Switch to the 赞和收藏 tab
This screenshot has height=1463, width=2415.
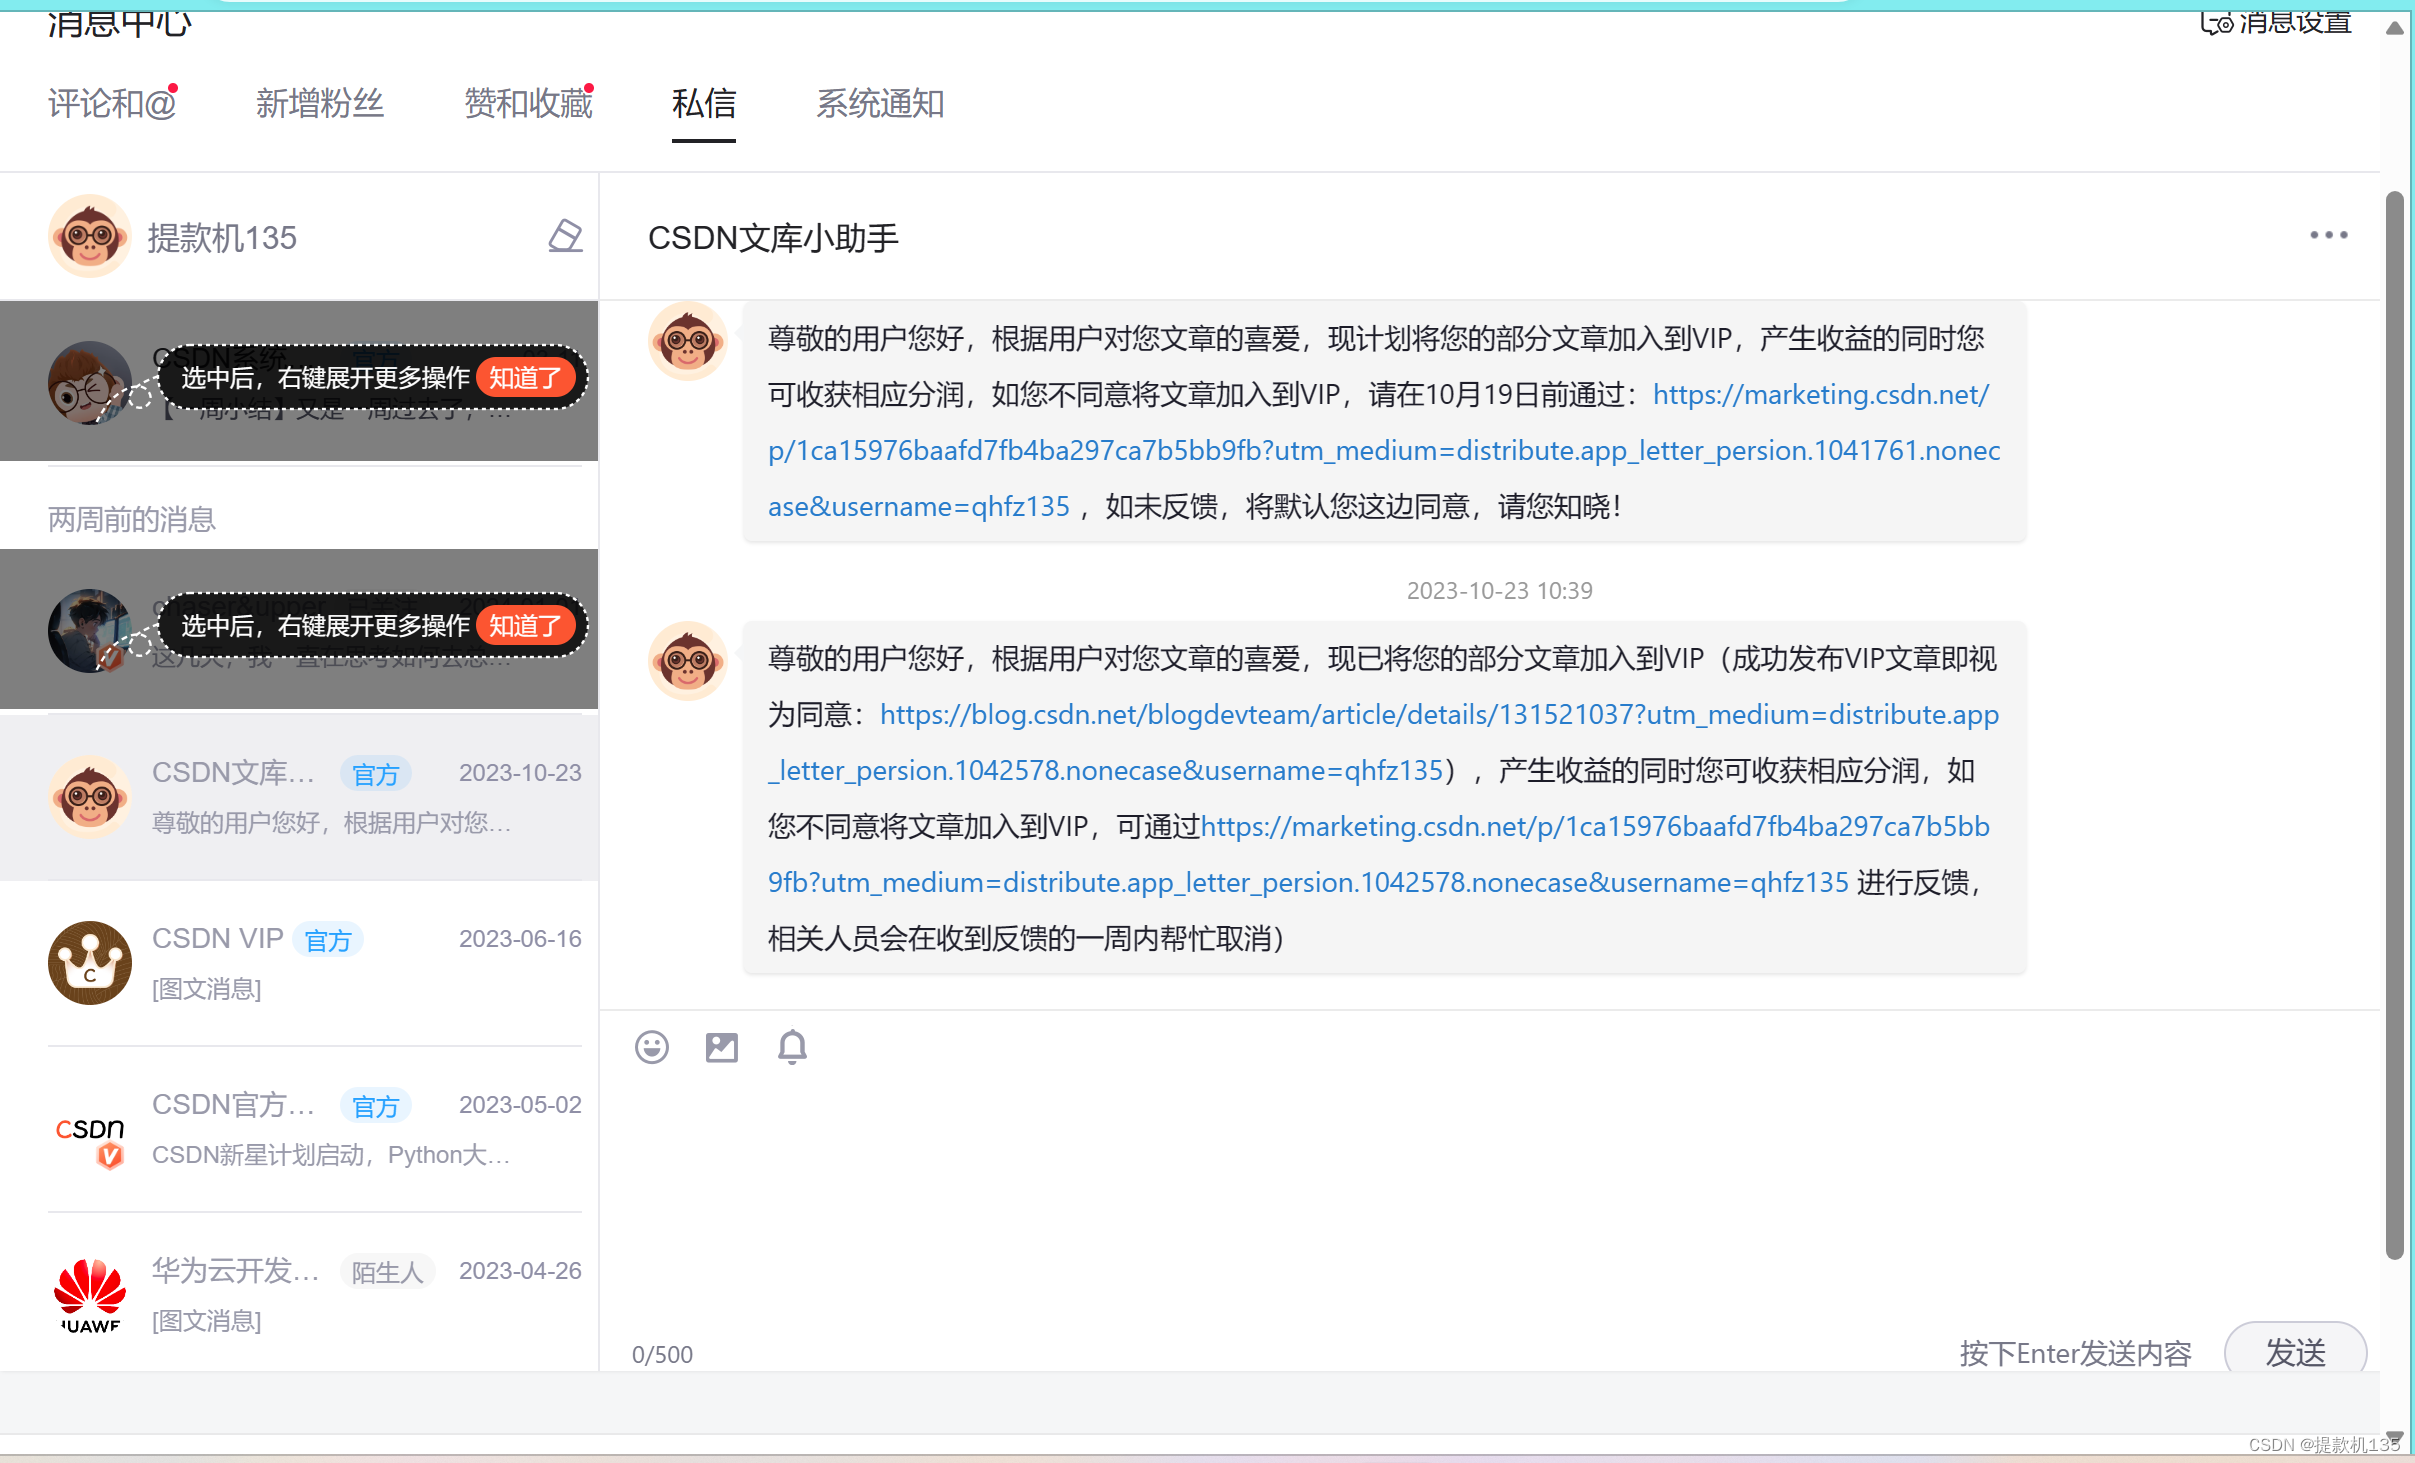pos(527,104)
